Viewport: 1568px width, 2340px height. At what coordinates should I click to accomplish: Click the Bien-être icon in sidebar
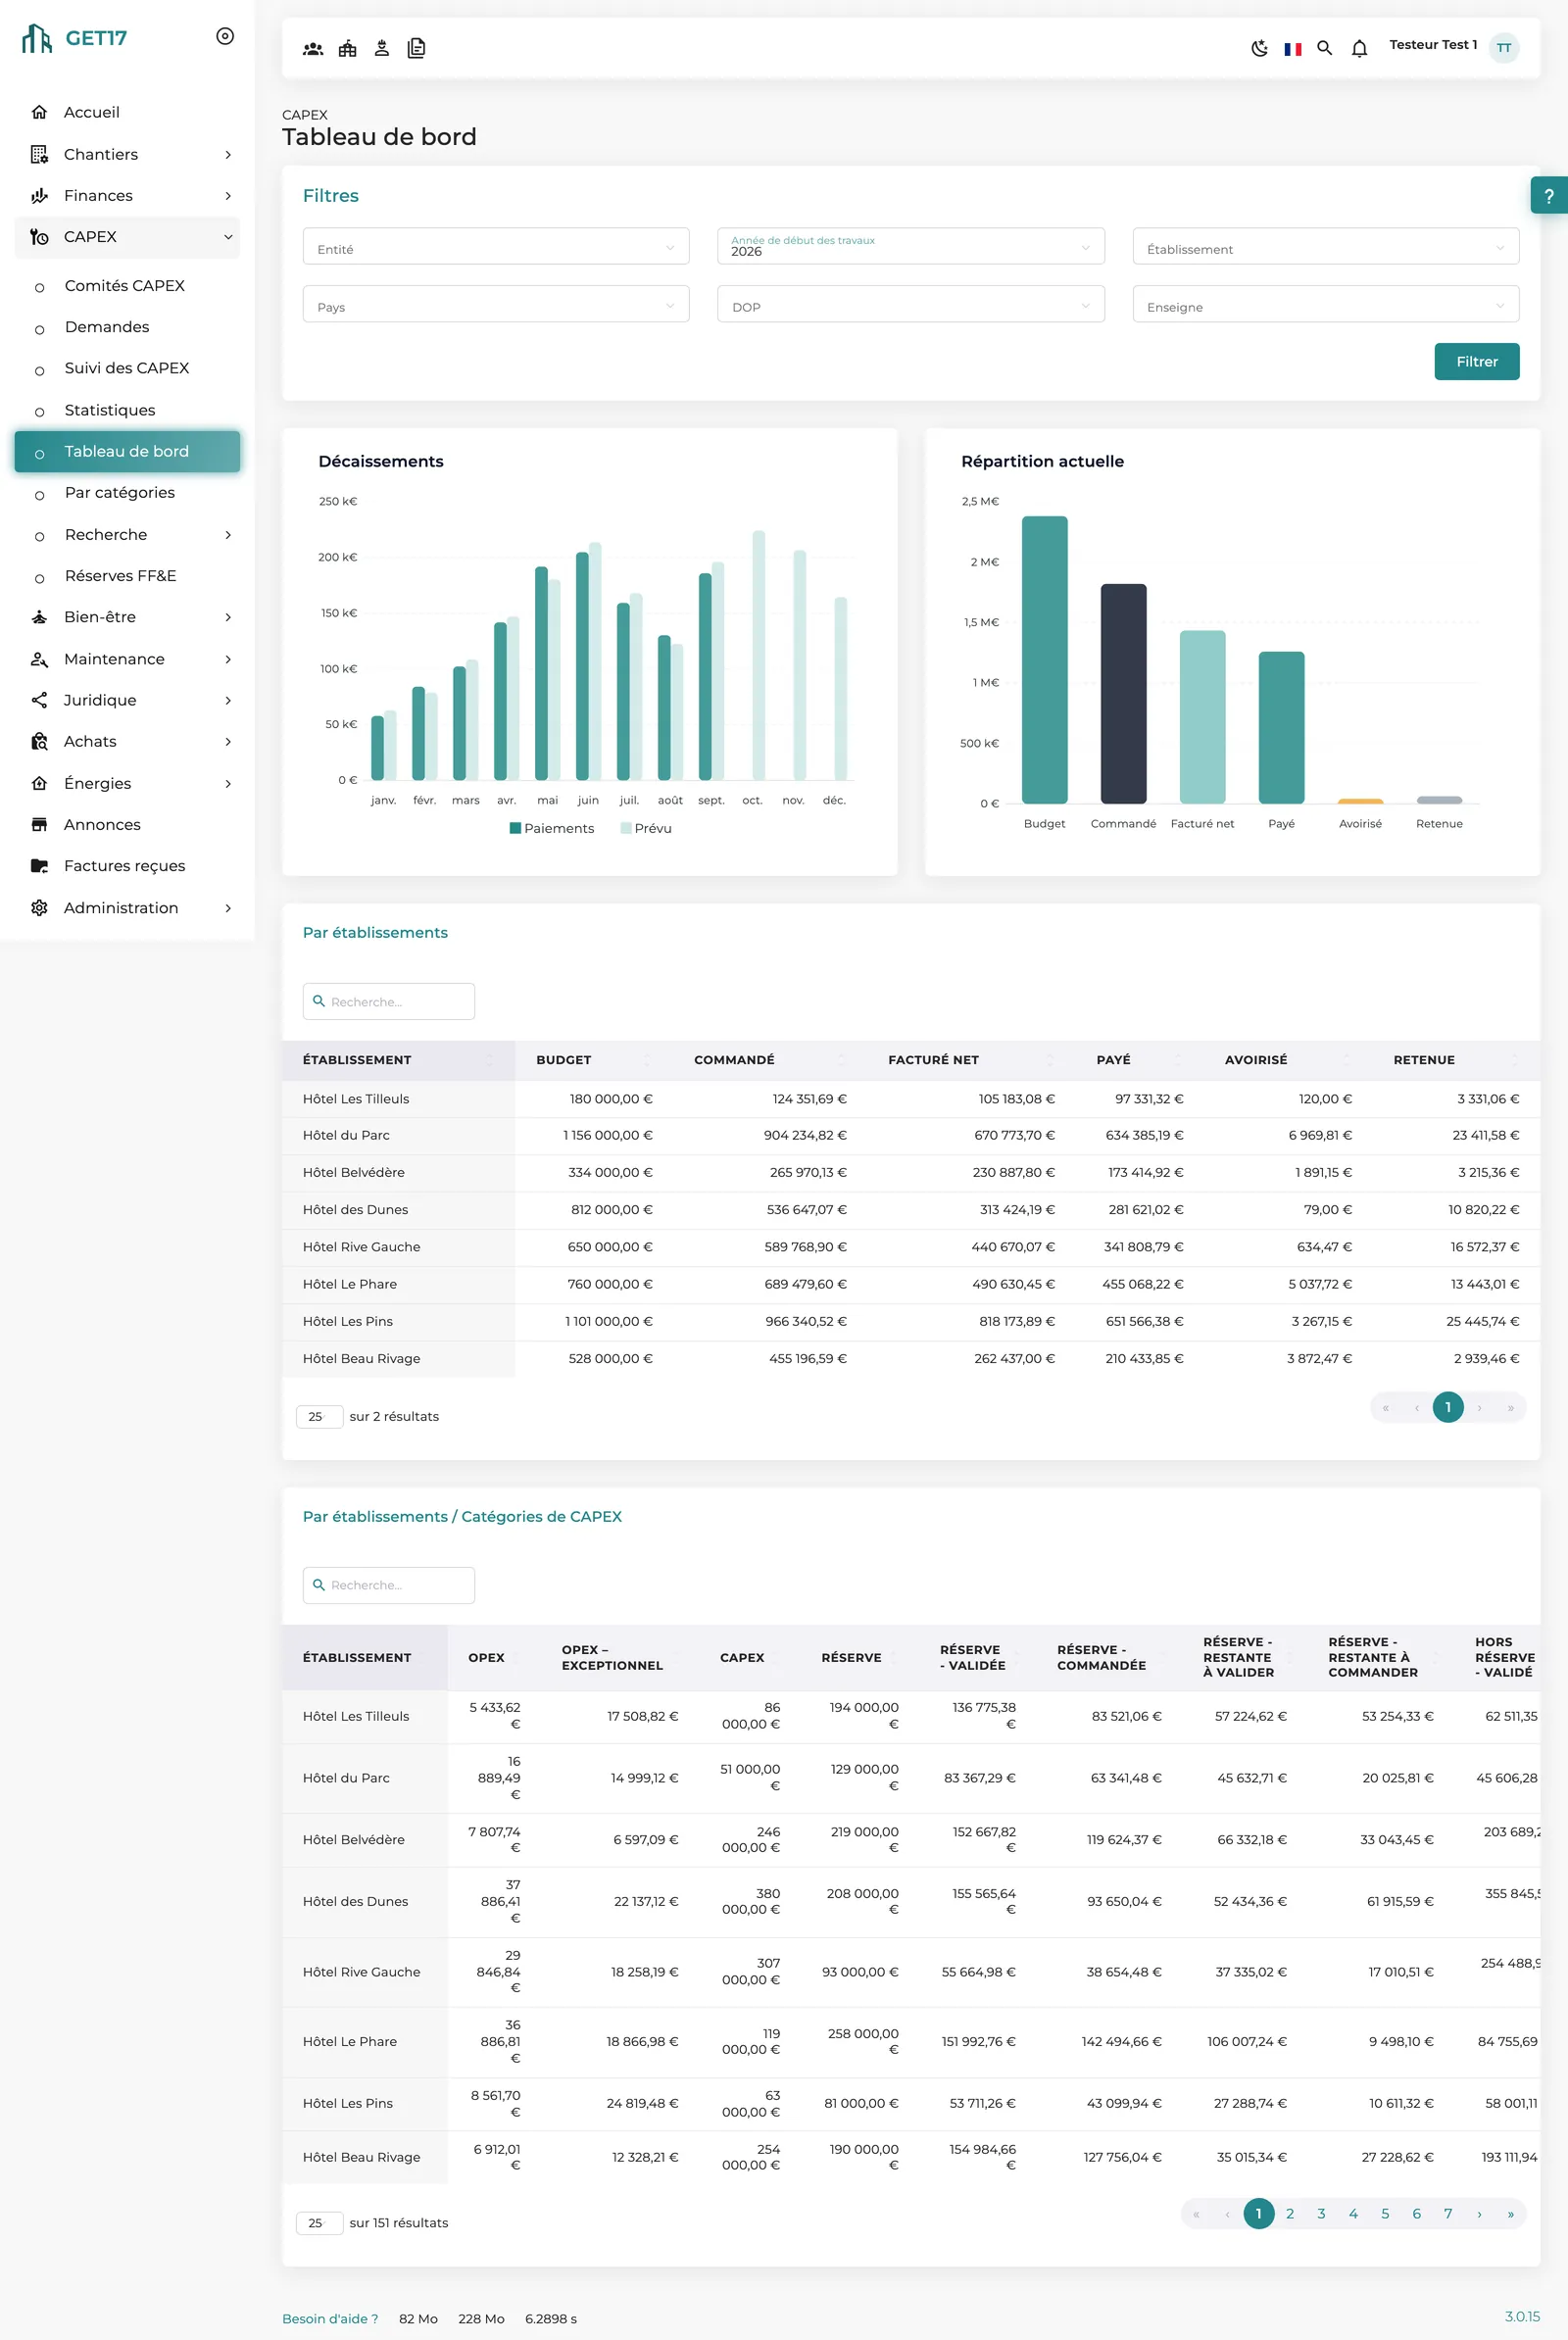(x=39, y=617)
